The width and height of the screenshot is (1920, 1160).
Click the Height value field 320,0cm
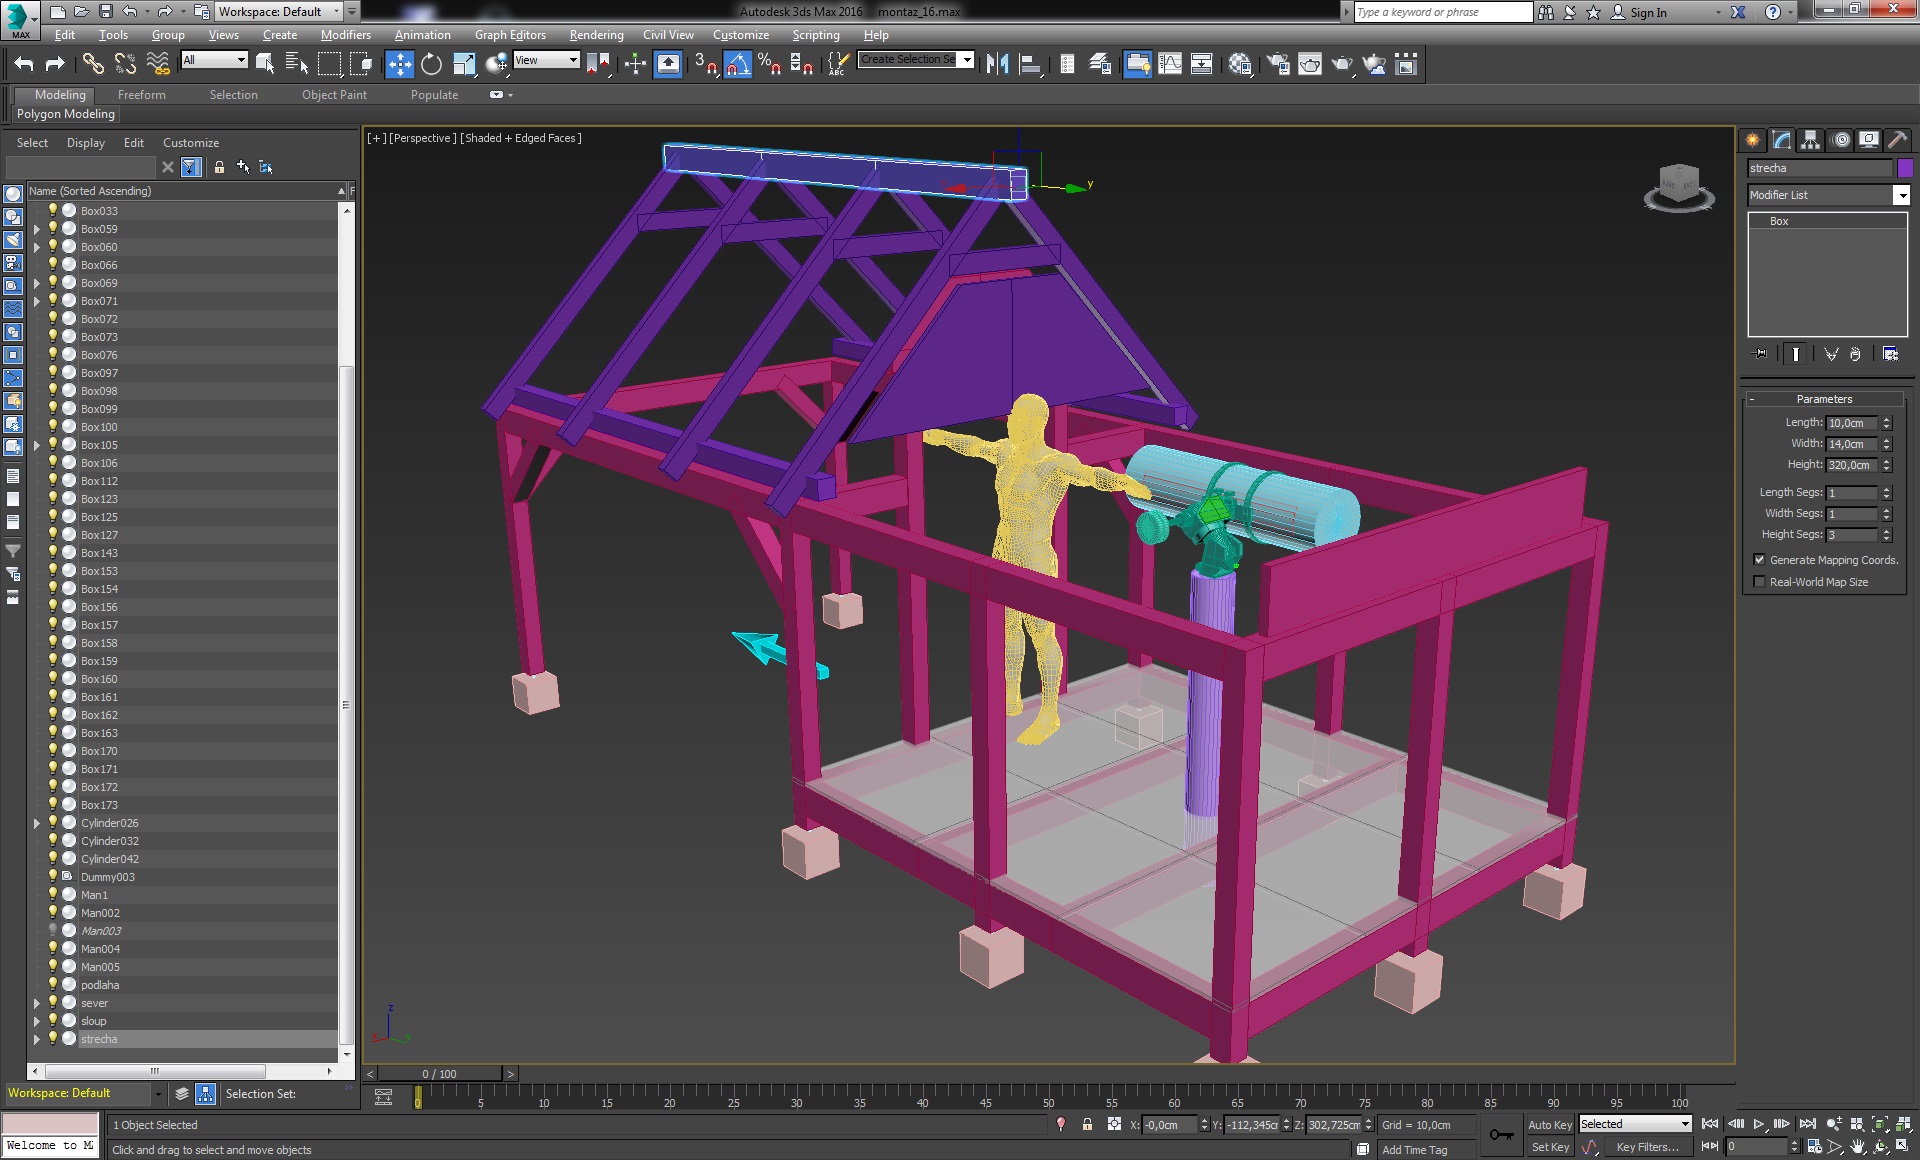pyautogui.click(x=1852, y=465)
